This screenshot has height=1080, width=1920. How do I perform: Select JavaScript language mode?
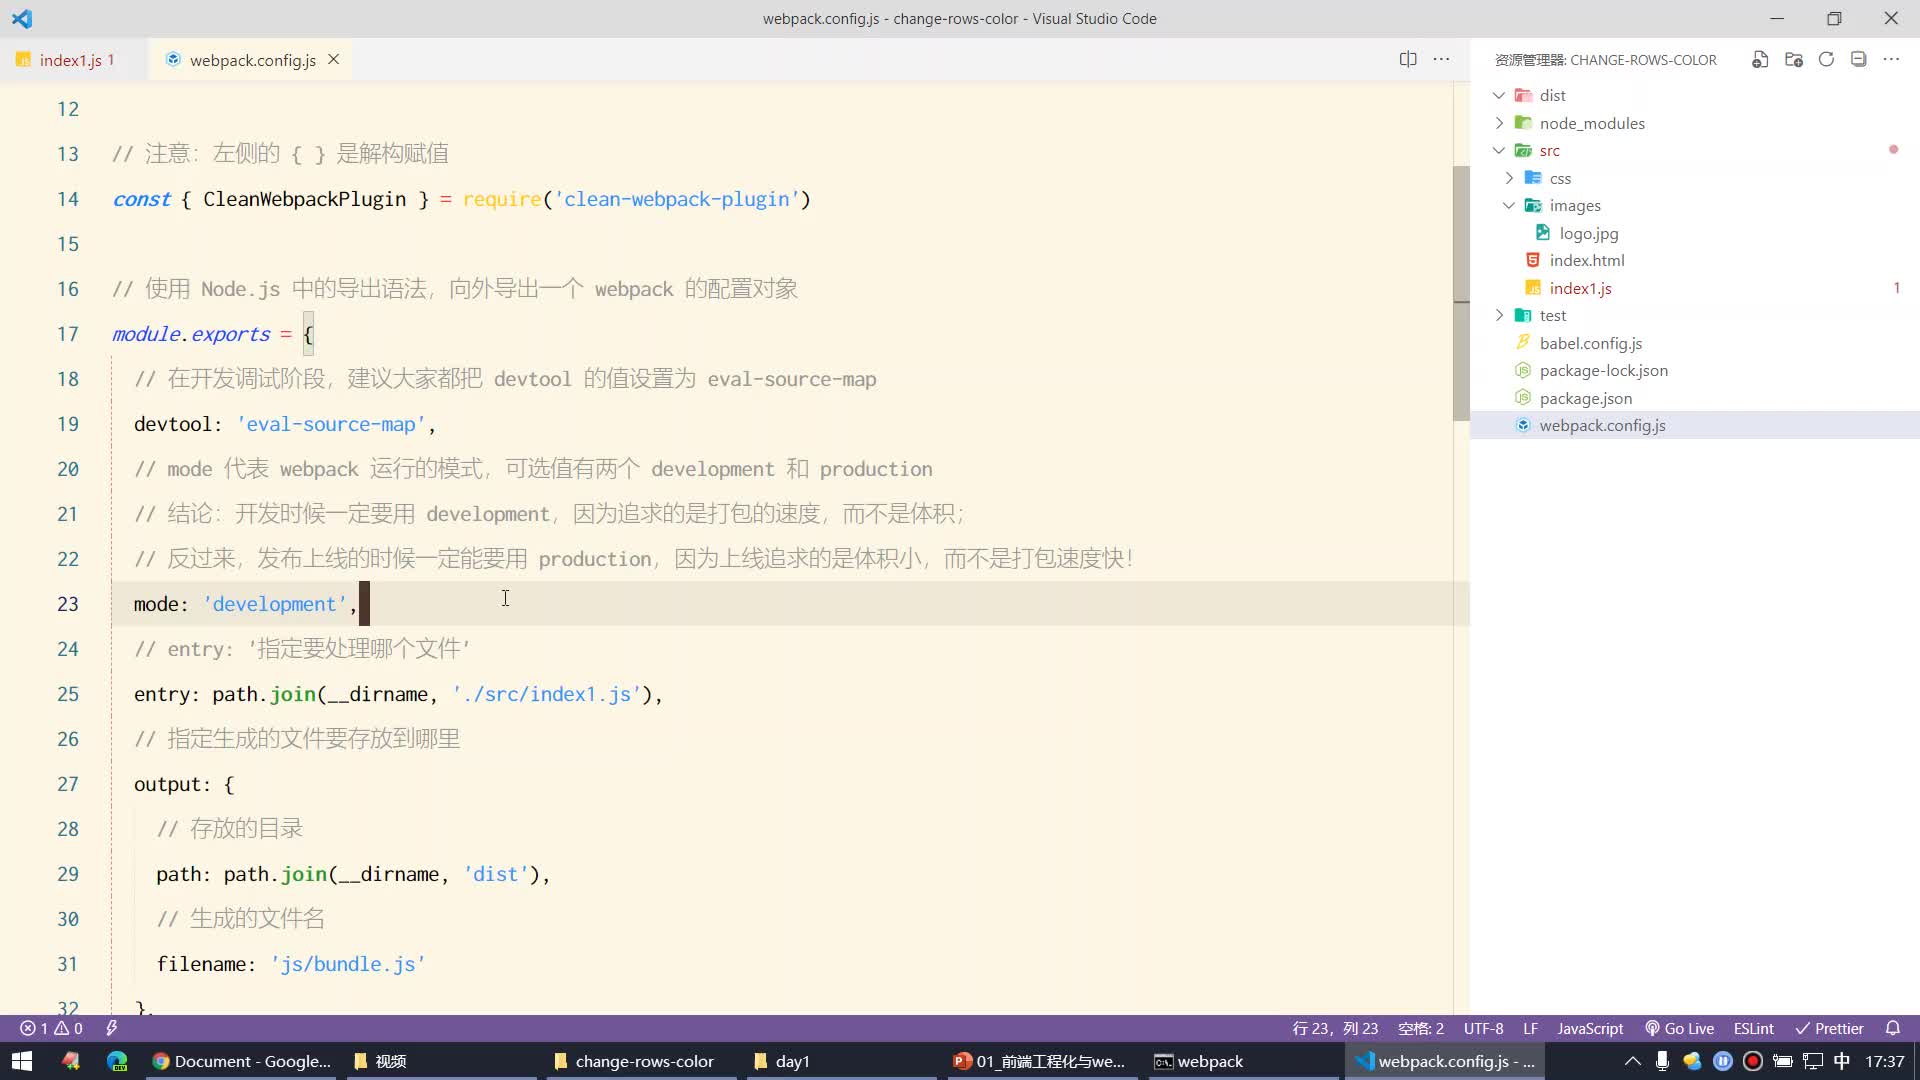click(1590, 1028)
